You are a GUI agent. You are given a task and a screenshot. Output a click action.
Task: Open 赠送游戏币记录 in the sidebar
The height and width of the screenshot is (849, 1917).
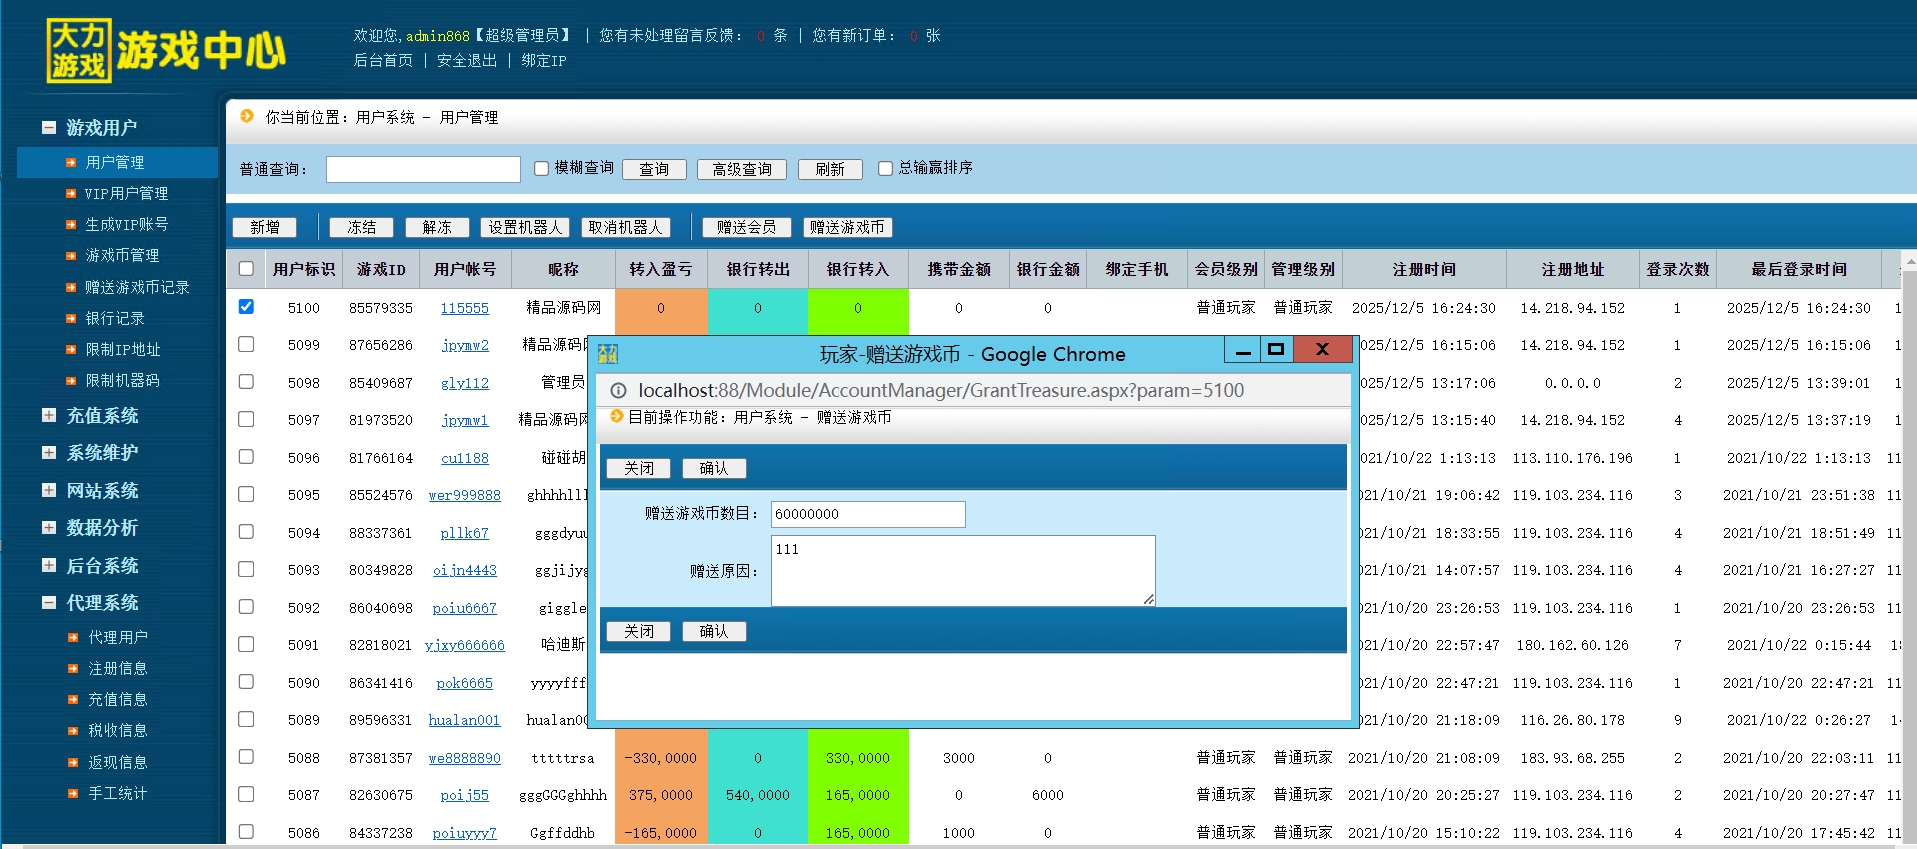click(137, 288)
